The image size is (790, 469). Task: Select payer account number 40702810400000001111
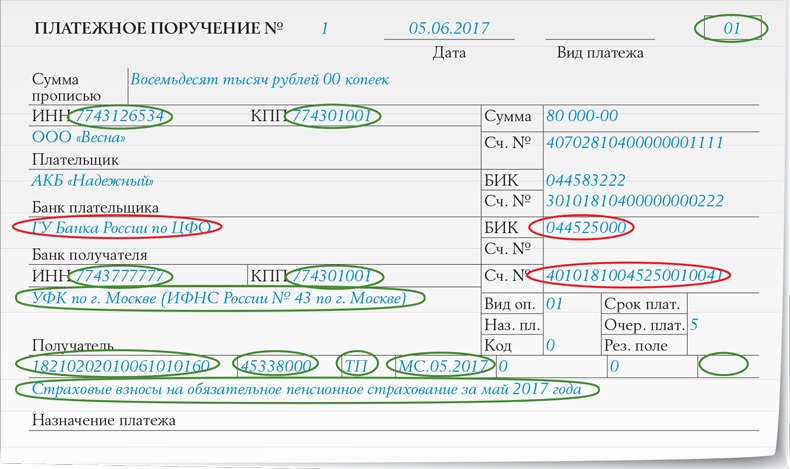tap(634, 143)
